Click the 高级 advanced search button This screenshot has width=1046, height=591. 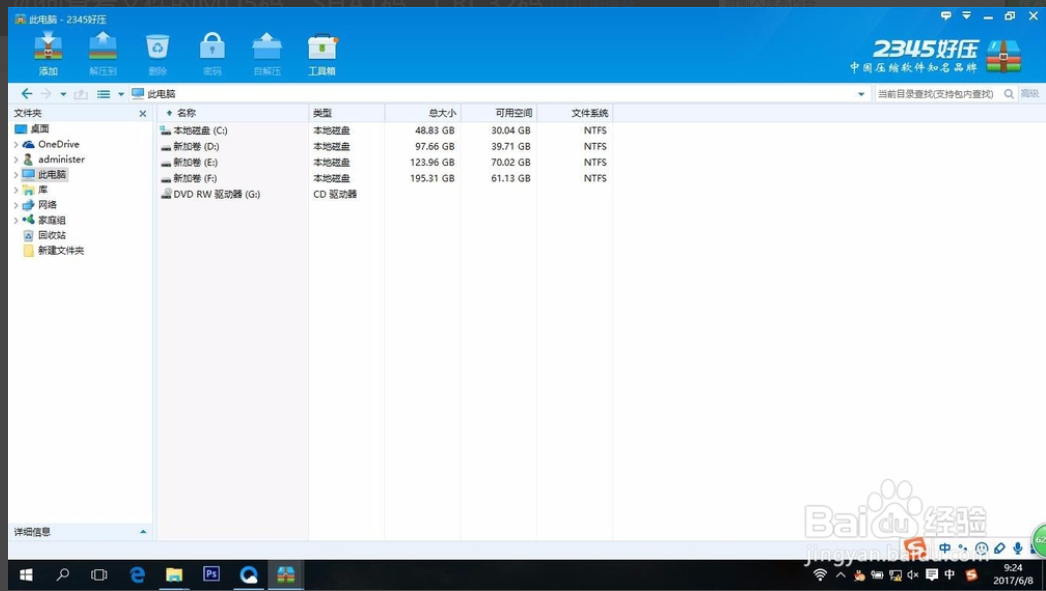1029,94
